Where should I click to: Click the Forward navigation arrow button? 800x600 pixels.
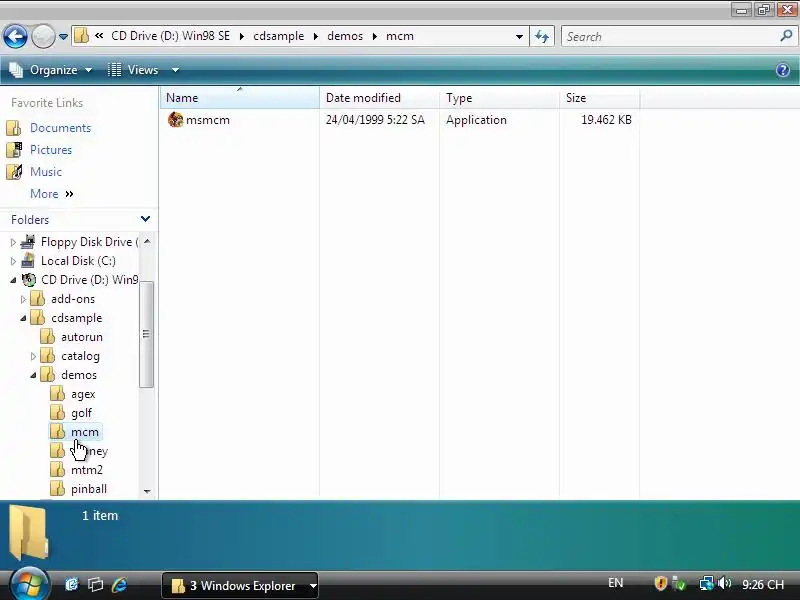click(x=43, y=37)
